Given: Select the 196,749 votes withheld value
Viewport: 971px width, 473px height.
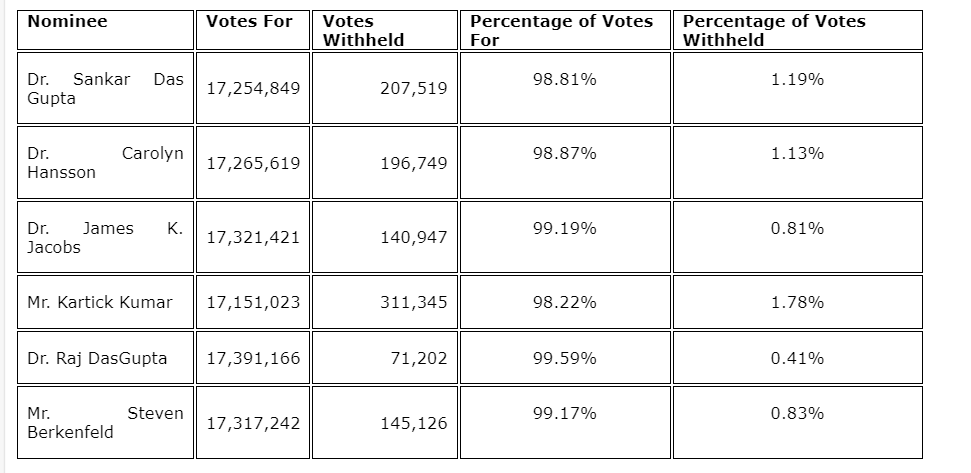Looking at the screenshot, I should click(414, 163).
